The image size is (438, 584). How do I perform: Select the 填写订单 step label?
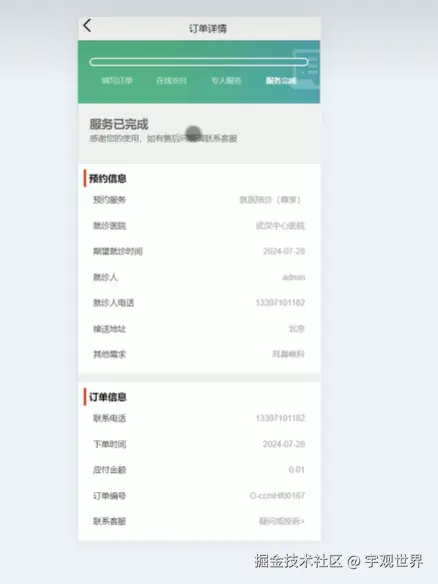[117, 80]
